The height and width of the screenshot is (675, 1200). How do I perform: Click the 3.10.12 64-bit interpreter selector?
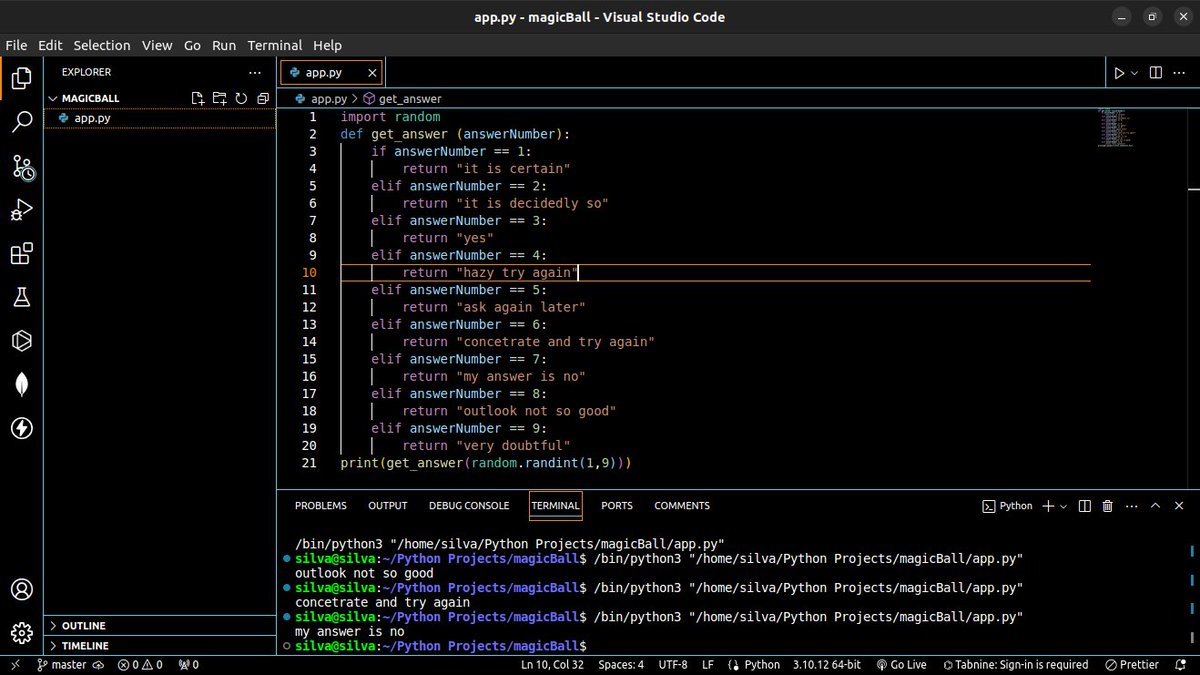point(827,665)
